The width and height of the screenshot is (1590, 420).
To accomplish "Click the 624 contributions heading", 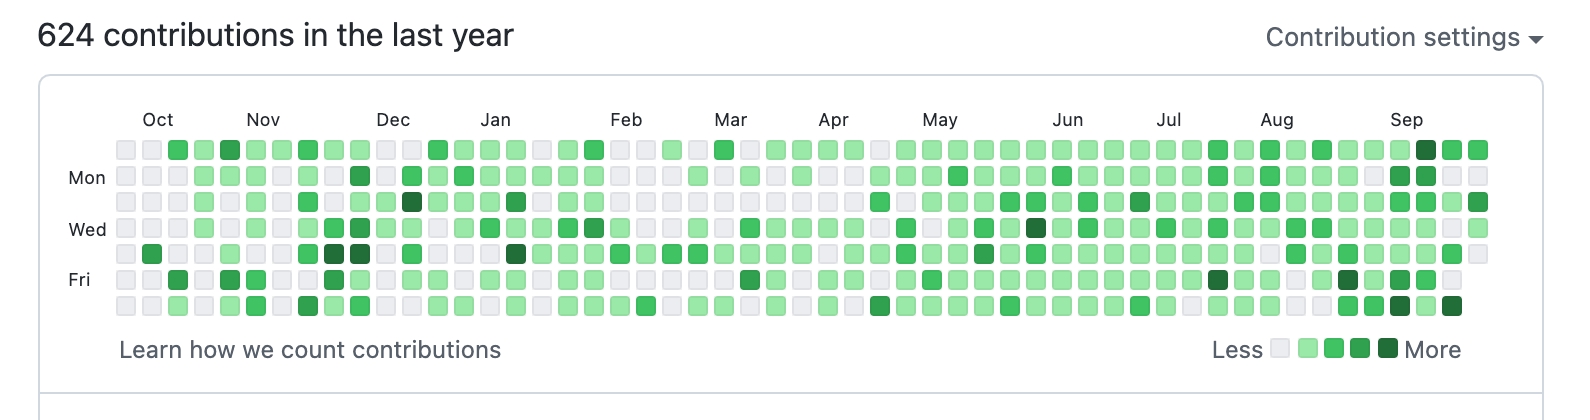I will pos(275,36).
